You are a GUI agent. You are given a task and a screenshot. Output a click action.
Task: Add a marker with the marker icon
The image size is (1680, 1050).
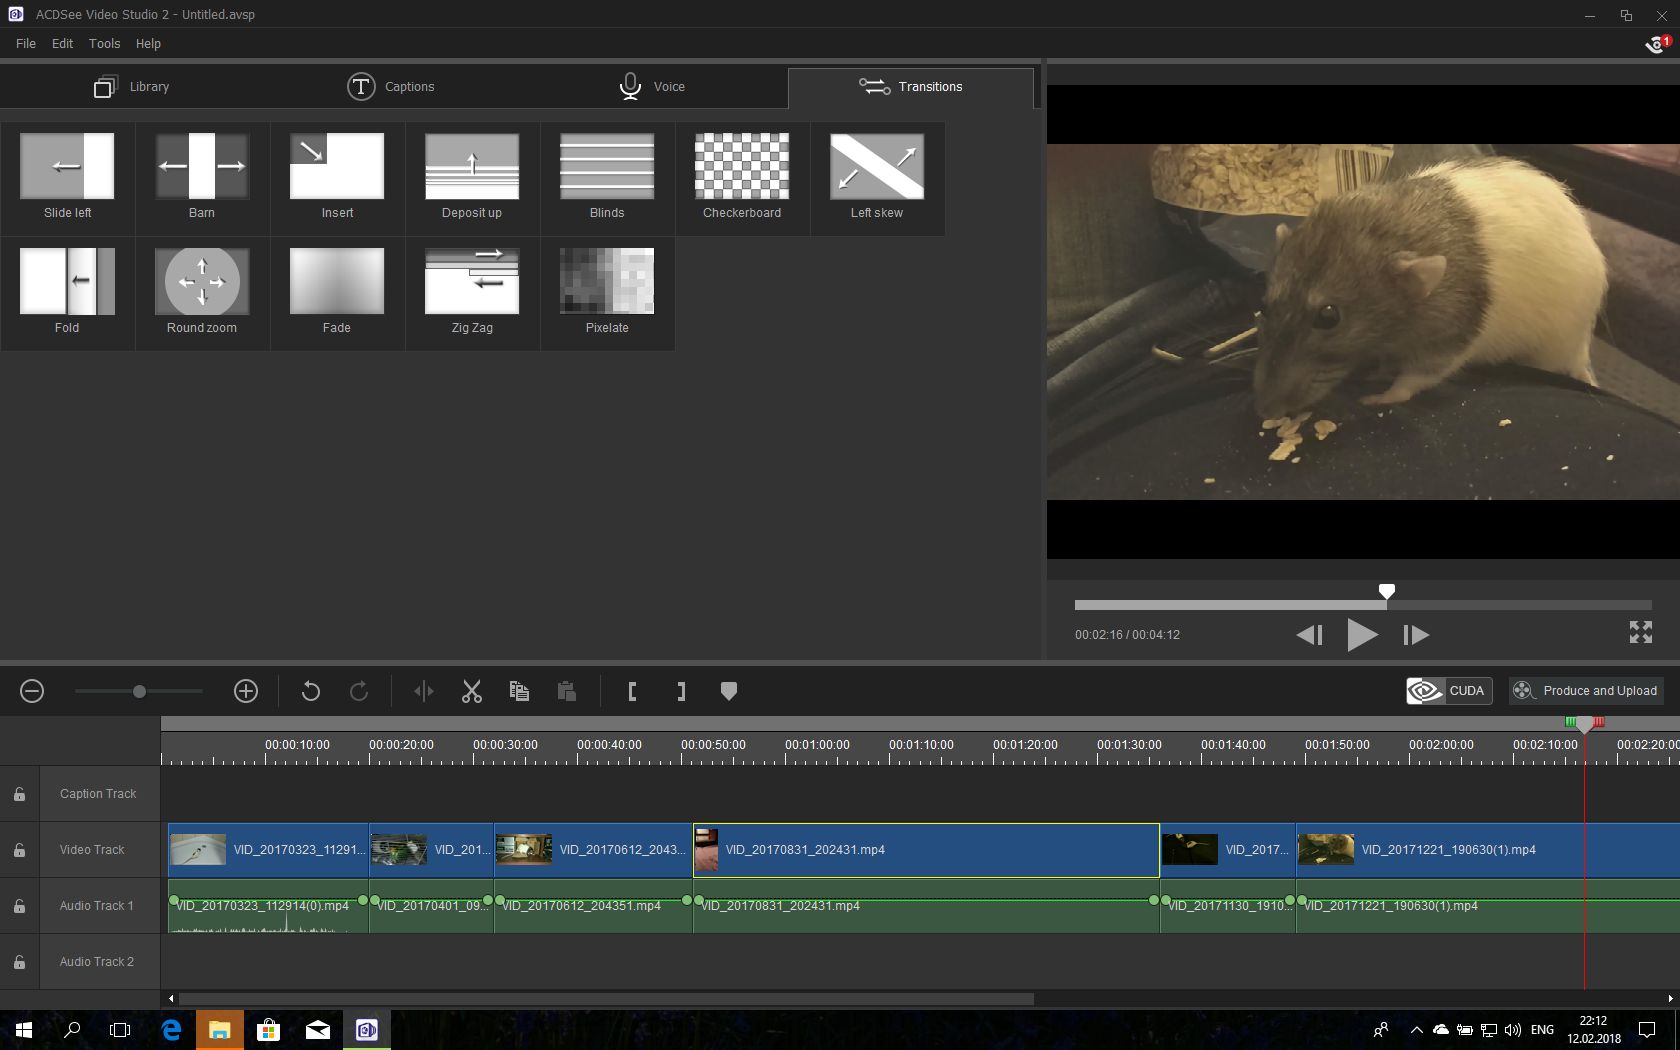coord(729,691)
